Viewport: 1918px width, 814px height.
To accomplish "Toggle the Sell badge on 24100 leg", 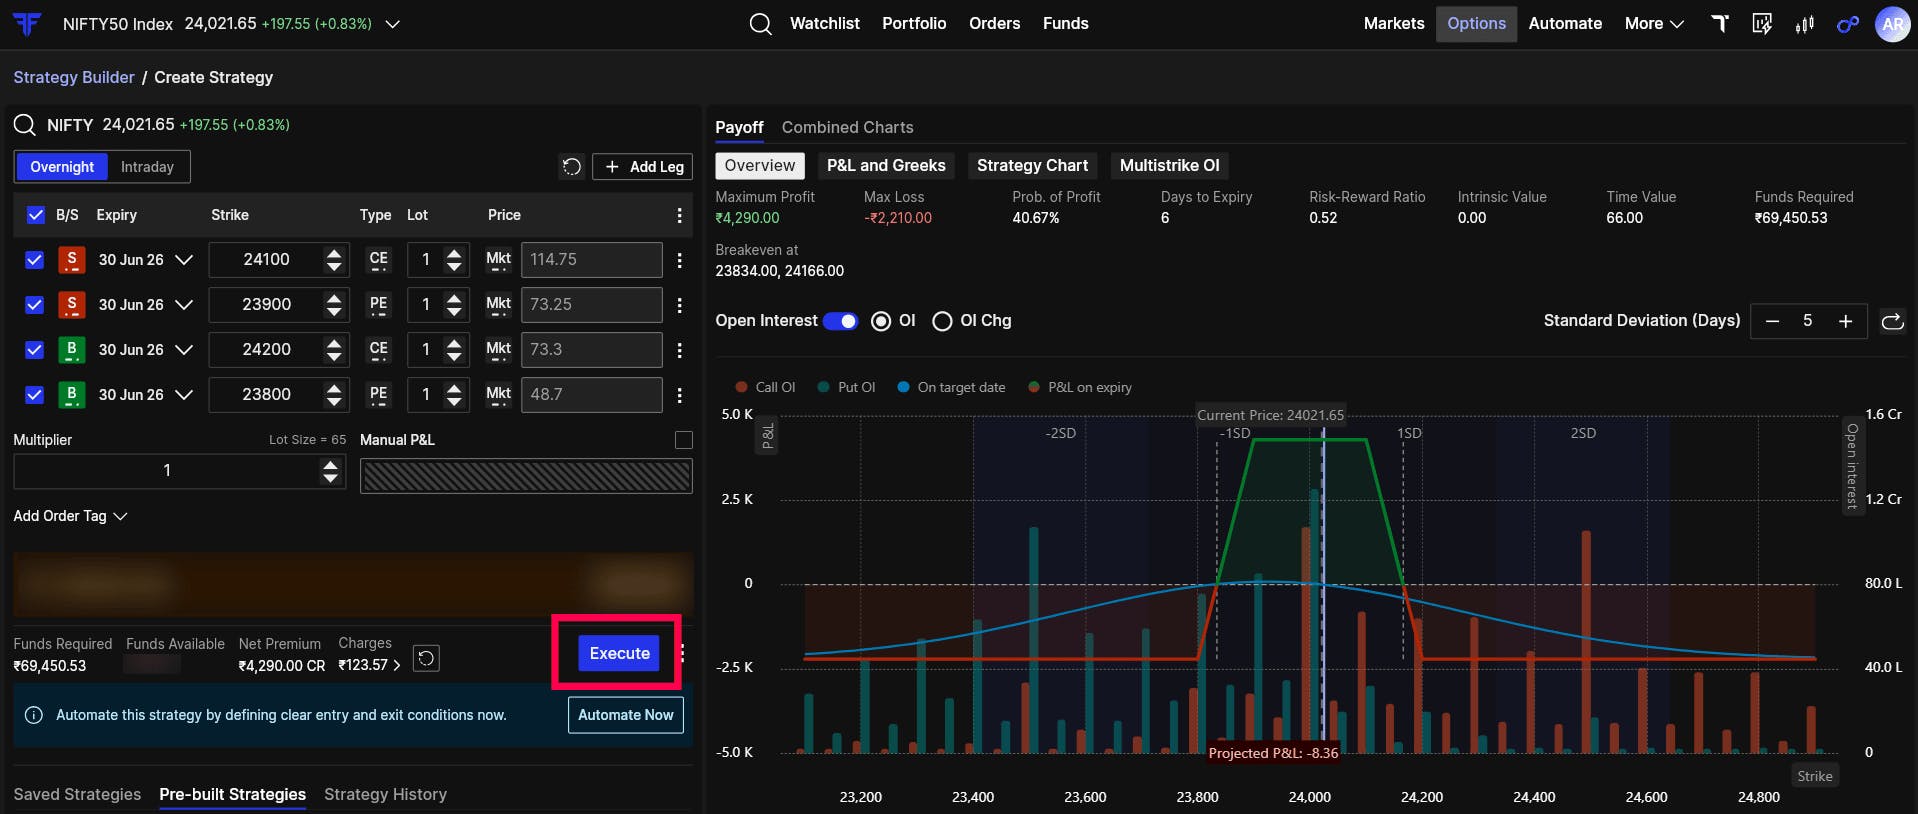I will tap(71, 260).
